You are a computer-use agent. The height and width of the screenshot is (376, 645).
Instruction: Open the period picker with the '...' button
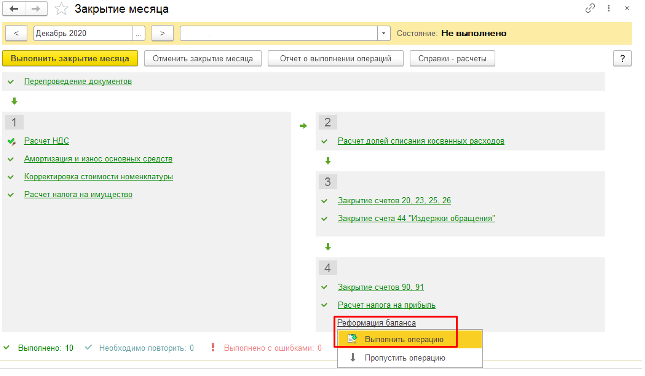click(x=139, y=33)
